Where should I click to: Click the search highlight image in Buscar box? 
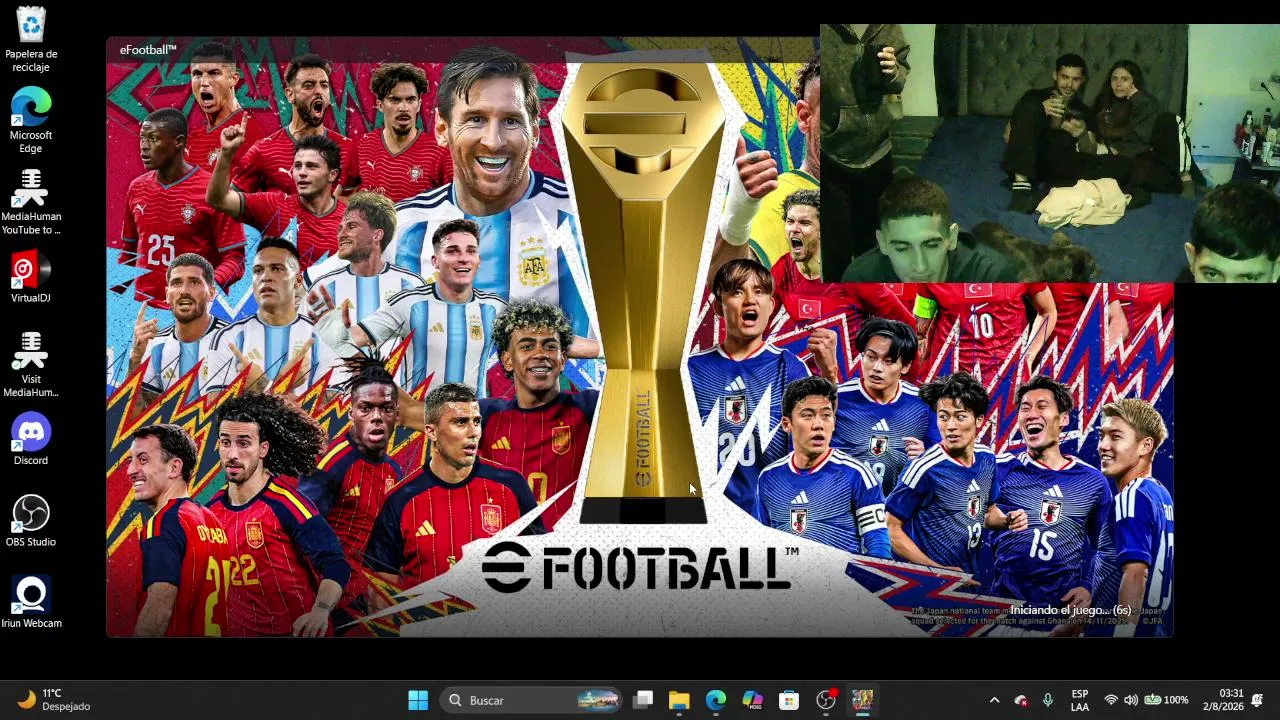598,700
